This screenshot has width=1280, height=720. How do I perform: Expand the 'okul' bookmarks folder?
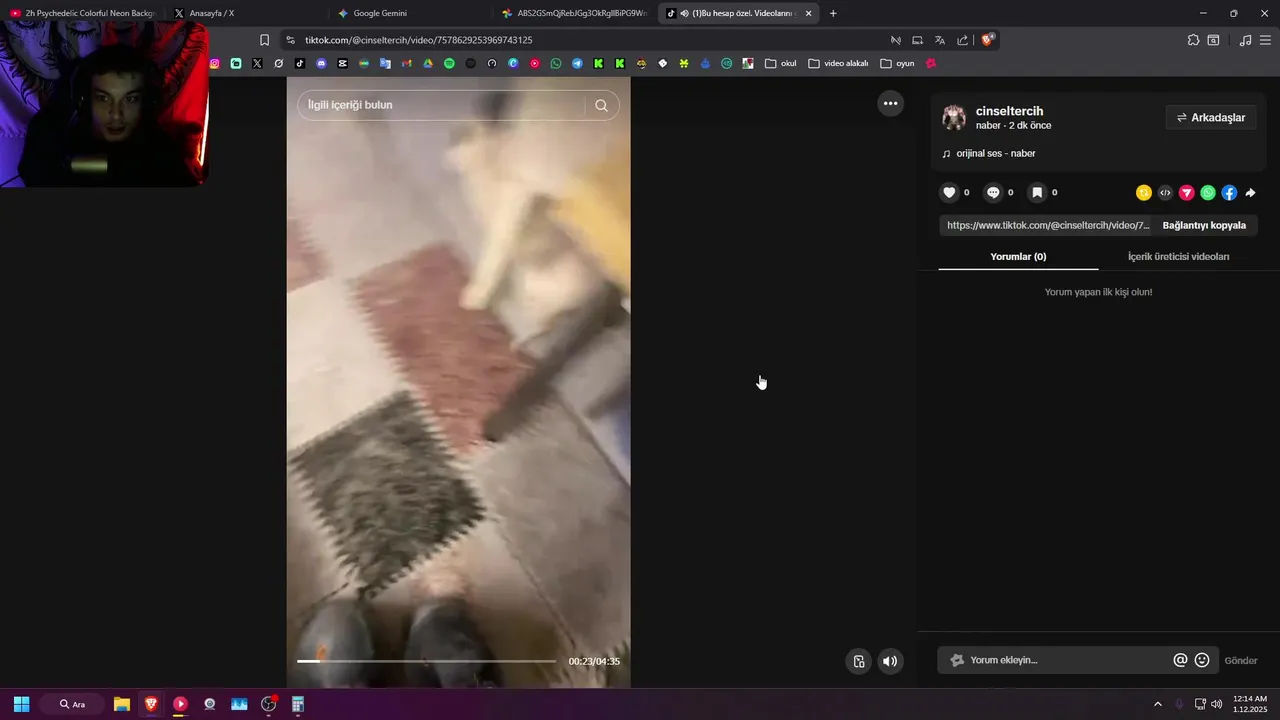point(780,63)
